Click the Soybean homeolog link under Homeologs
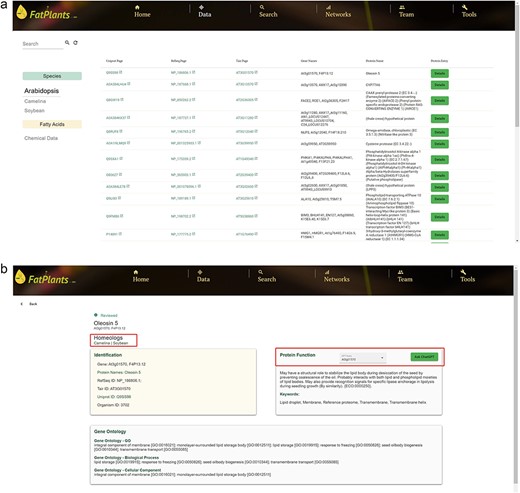 (120, 343)
